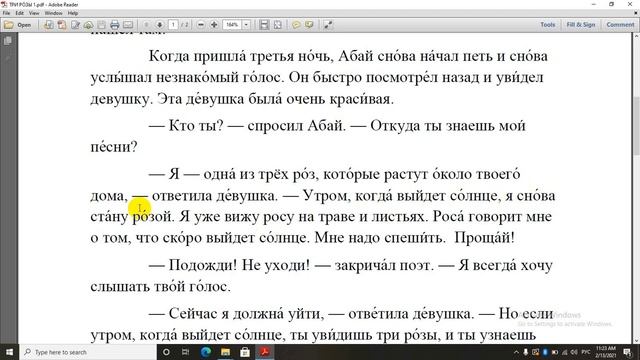Open the File menu
Image resolution: width=640 pixels, height=360 pixels.
(x=7, y=13)
